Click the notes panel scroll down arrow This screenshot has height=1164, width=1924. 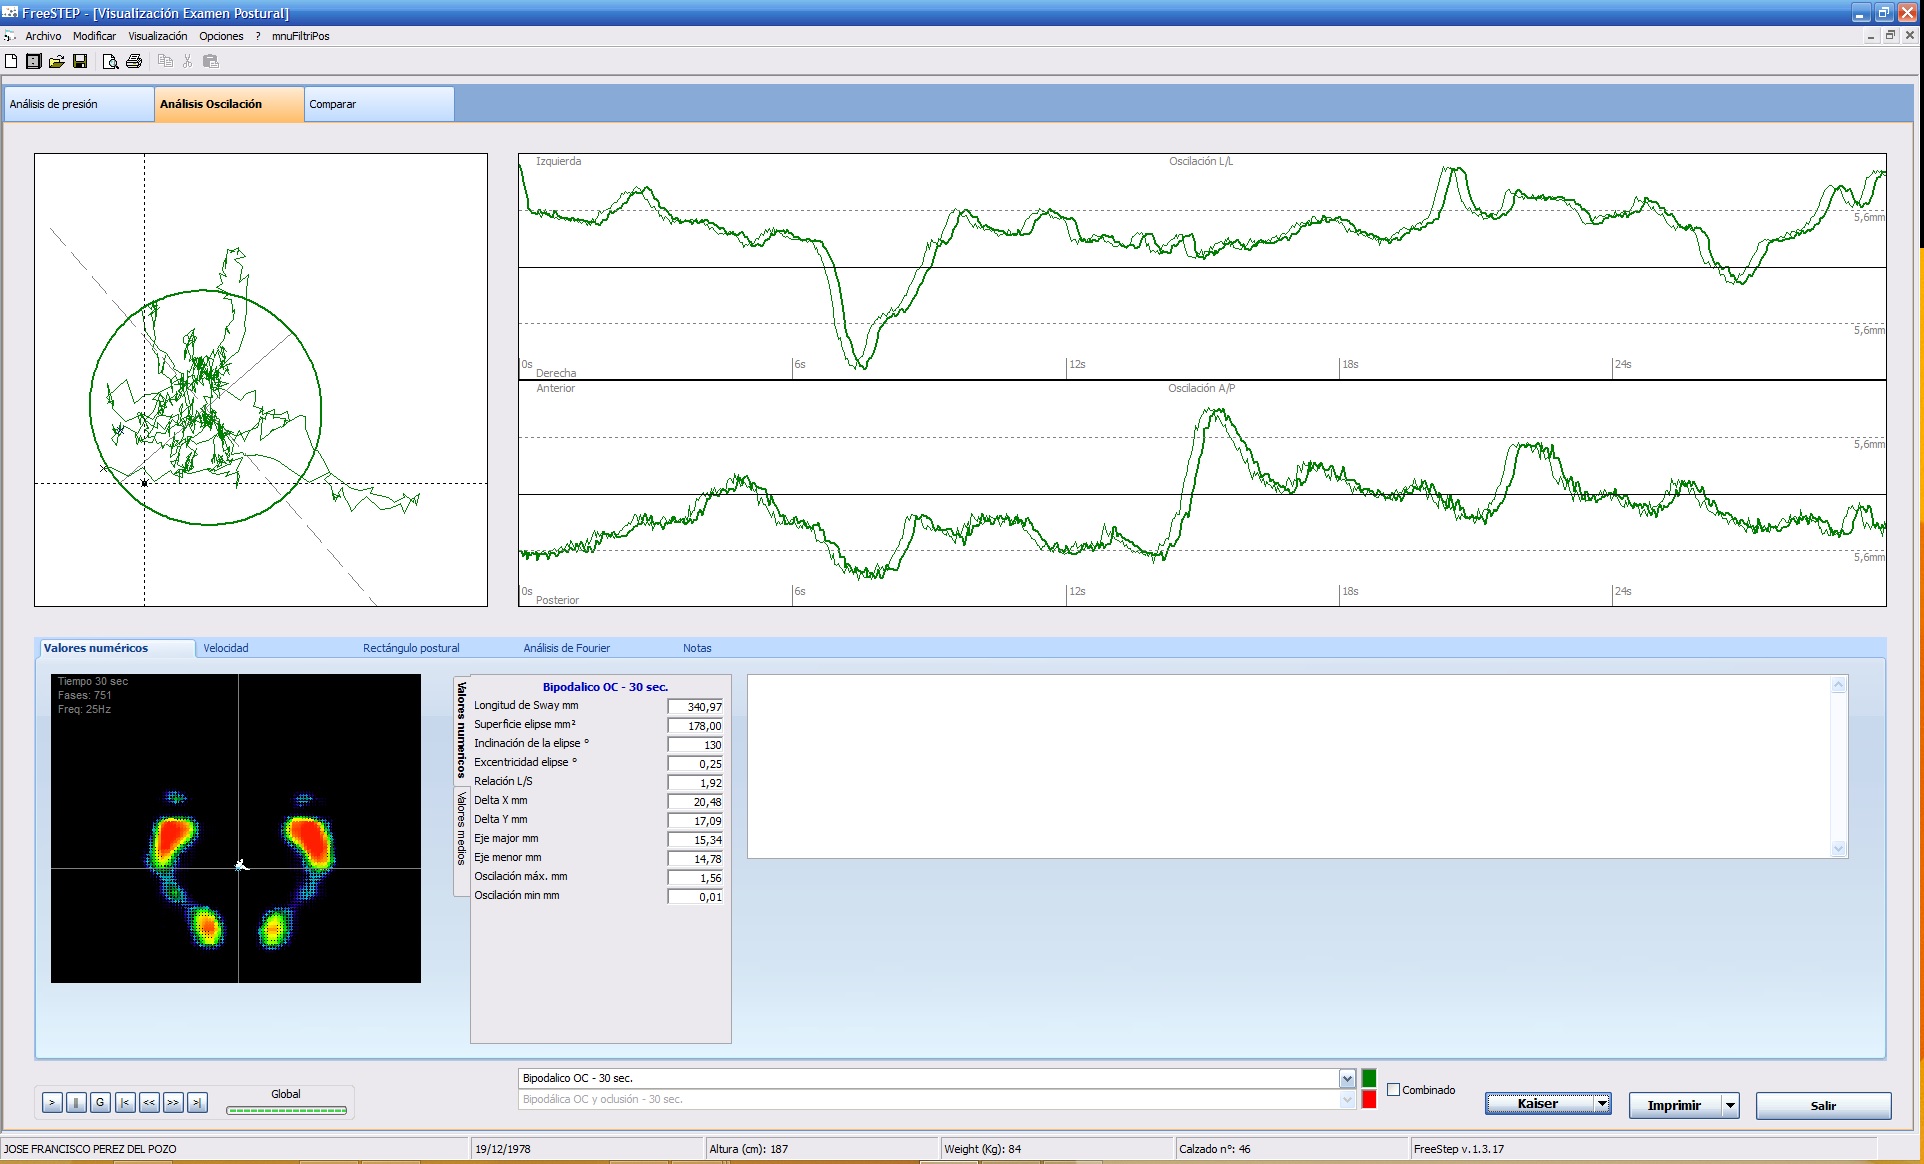tap(1838, 849)
